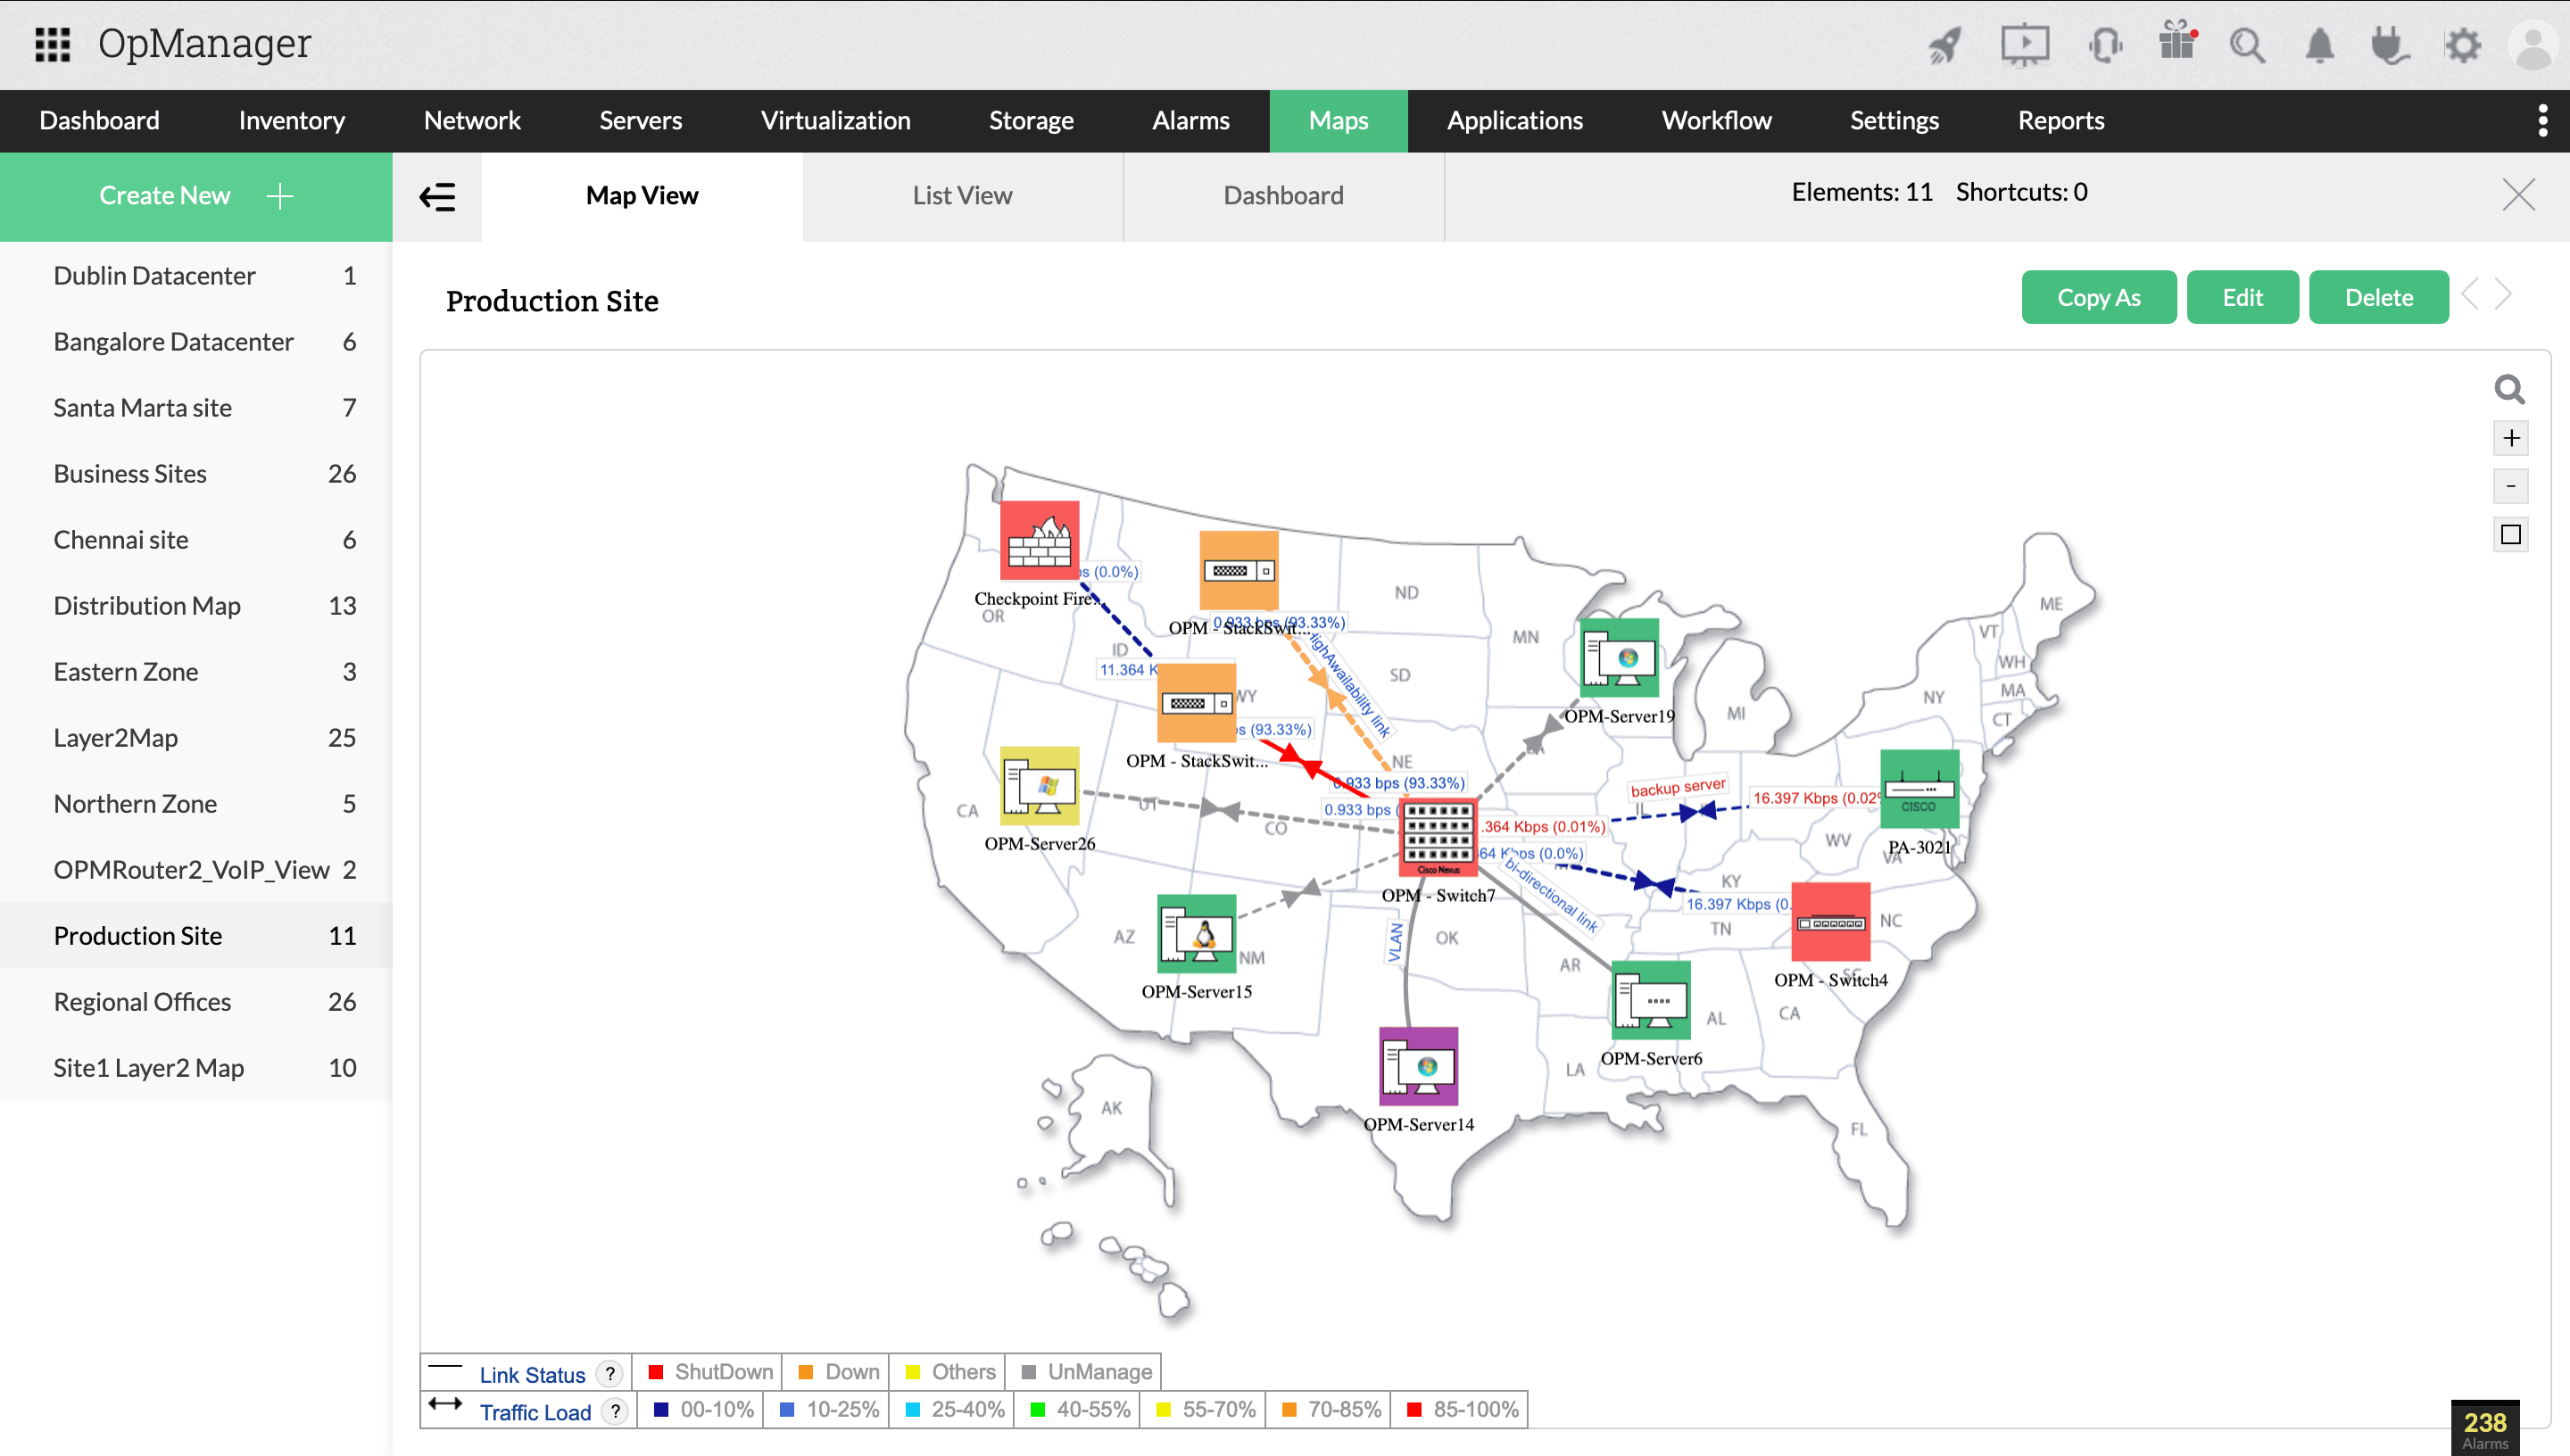Open the Alarms menu item
The height and width of the screenshot is (1456, 2570).
point(1190,121)
